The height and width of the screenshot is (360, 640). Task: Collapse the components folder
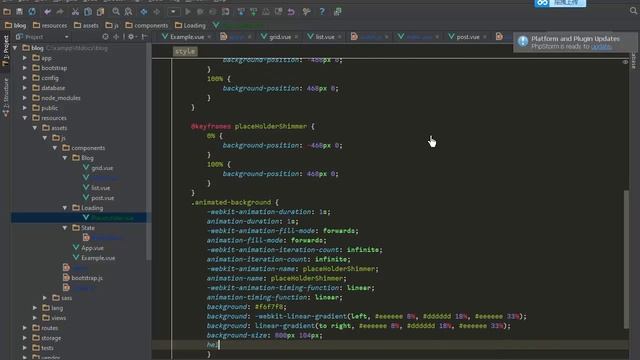click(x=55, y=148)
